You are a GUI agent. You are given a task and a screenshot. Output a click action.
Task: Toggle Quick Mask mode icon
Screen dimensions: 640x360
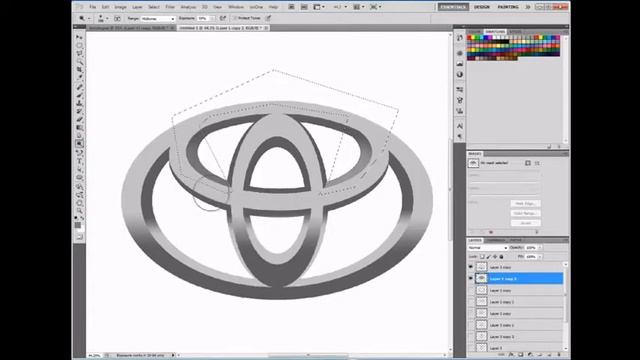[x=79, y=237]
